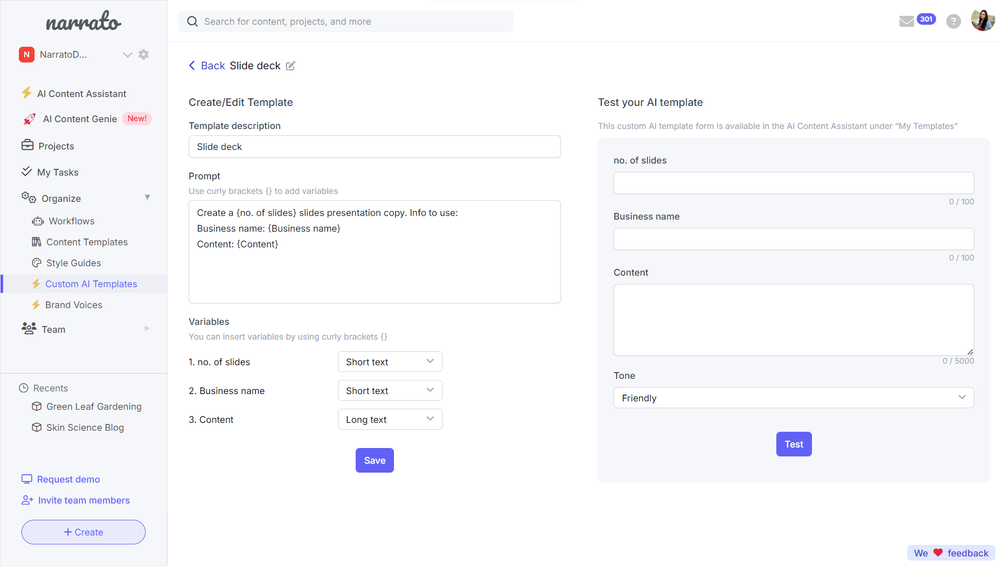Open the help question mark icon
This screenshot has width=1000, height=566.
(953, 22)
